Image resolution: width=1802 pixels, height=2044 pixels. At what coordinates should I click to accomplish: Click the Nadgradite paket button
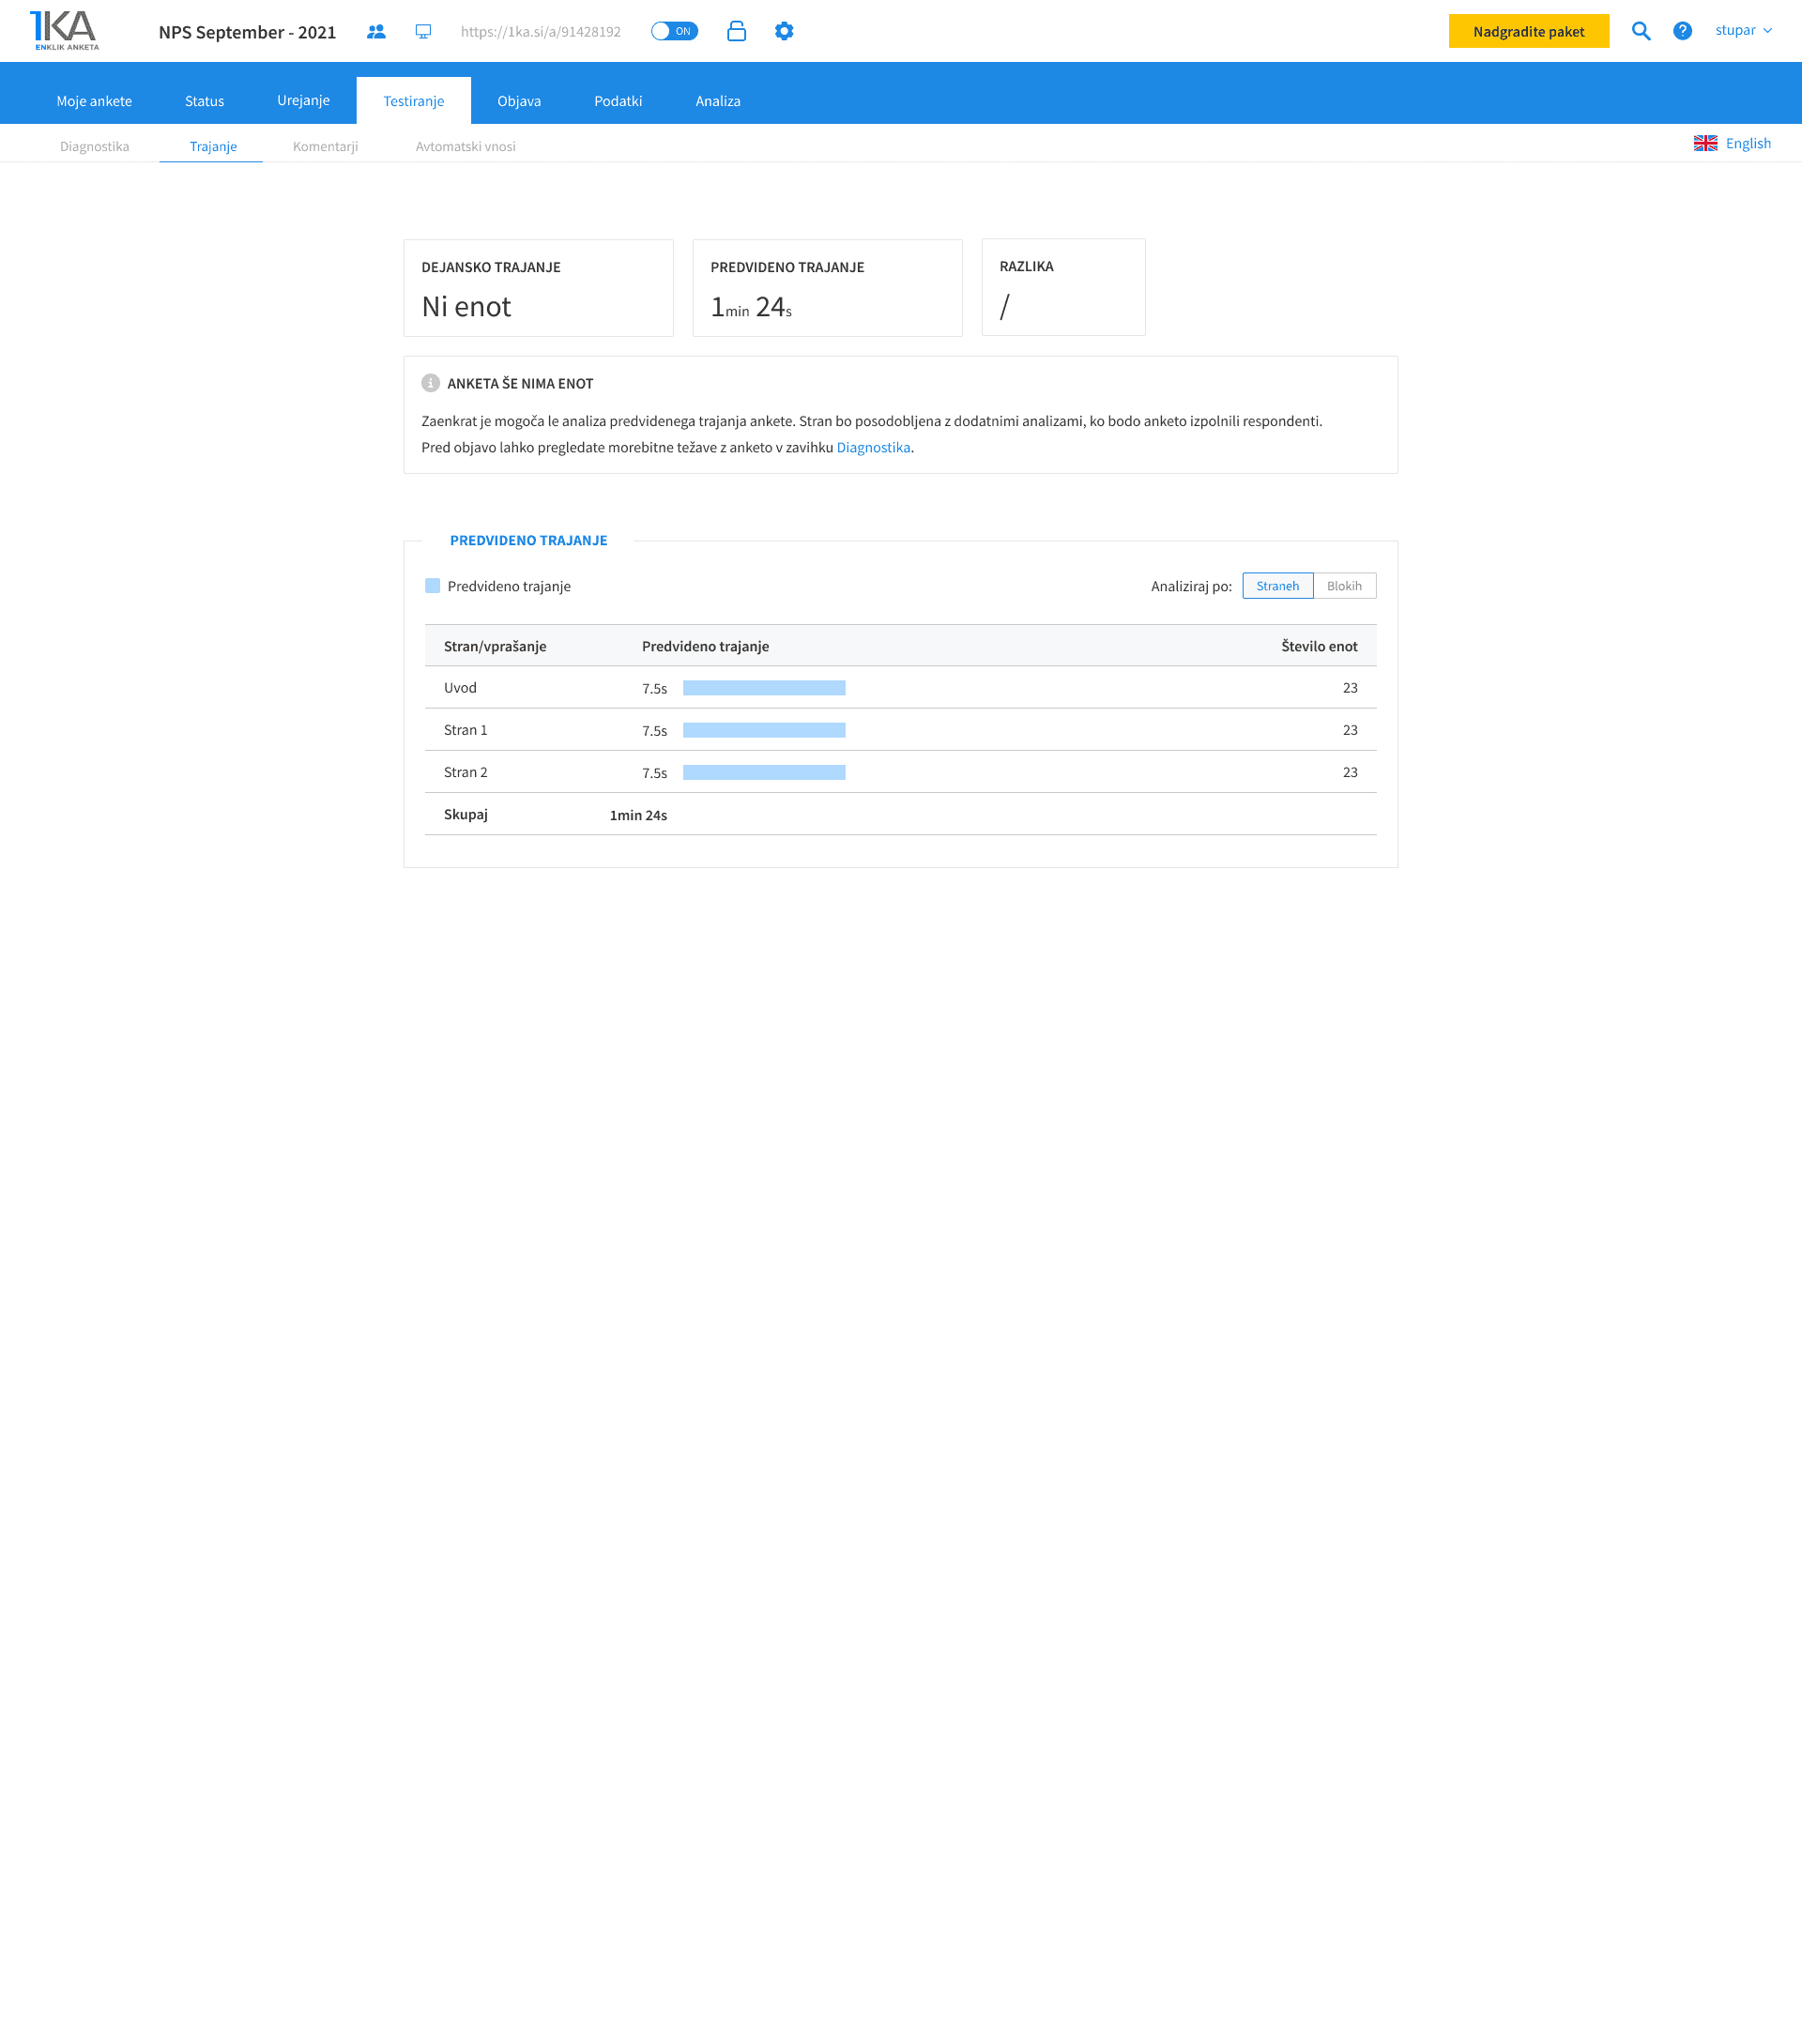coord(1528,31)
